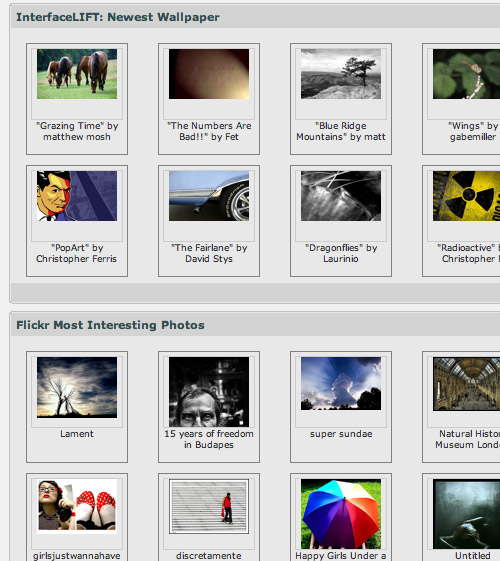500x561 pixels.
Task: Open the Radioactive symbol thumbnail
Action: click(x=466, y=196)
